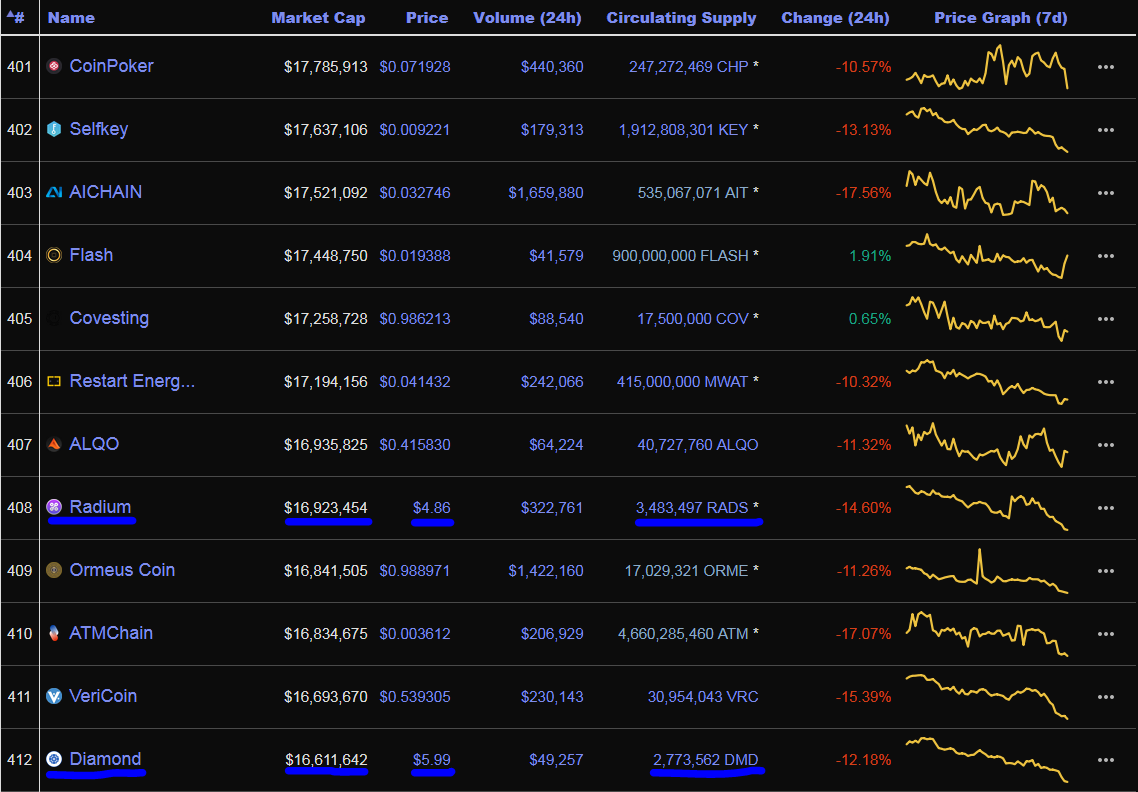Click Ormeus Coin volume $1,422,160

point(546,571)
